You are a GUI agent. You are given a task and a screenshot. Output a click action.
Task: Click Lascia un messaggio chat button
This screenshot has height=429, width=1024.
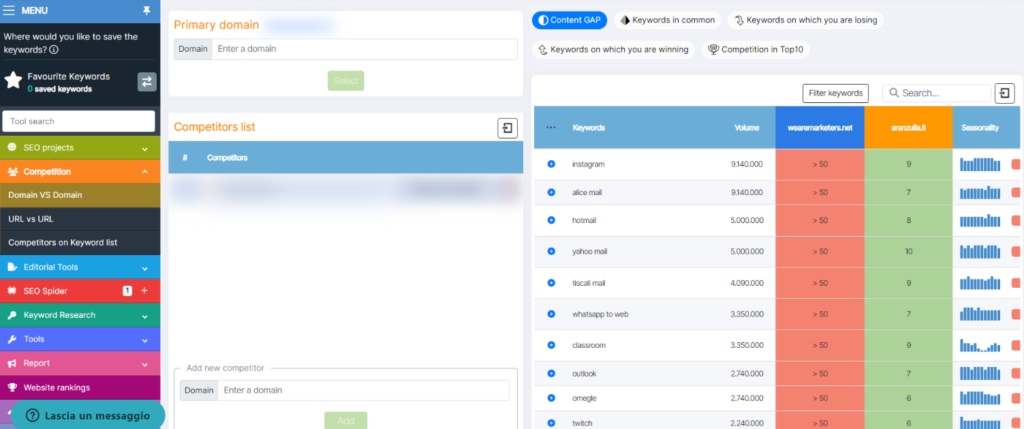point(88,415)
